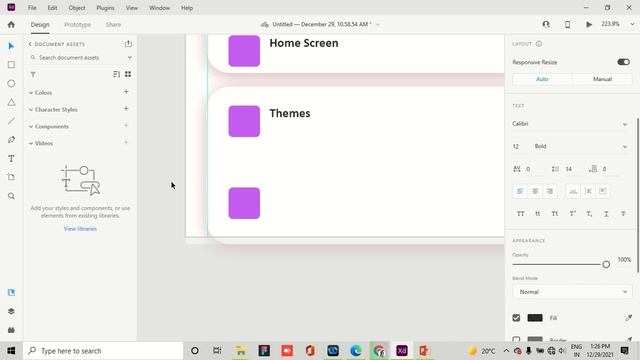Align text right
This screenshot has width=640, height=360.
(x=550, y=191)
